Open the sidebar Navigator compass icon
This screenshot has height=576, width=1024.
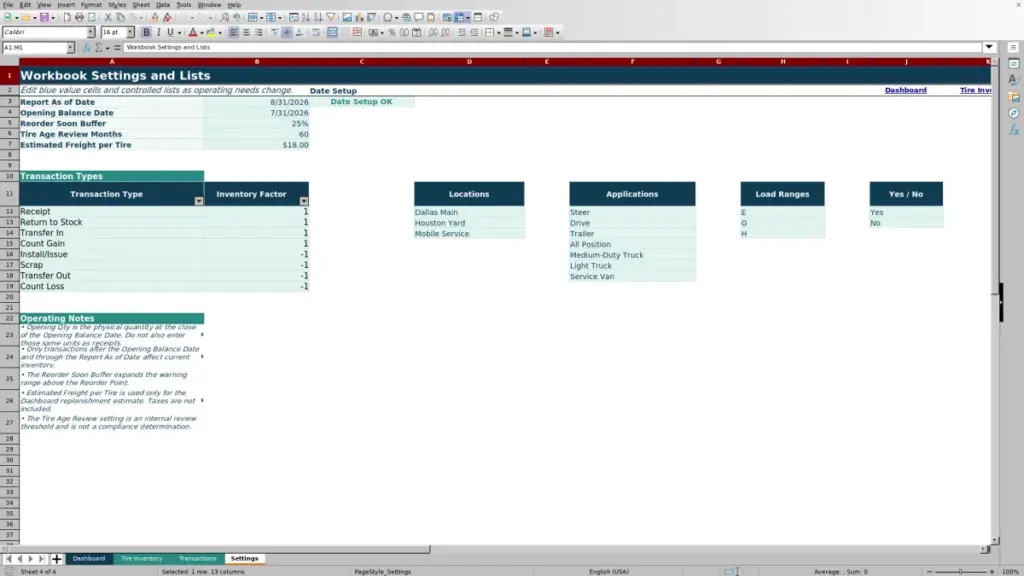(x=1014, y=114)
